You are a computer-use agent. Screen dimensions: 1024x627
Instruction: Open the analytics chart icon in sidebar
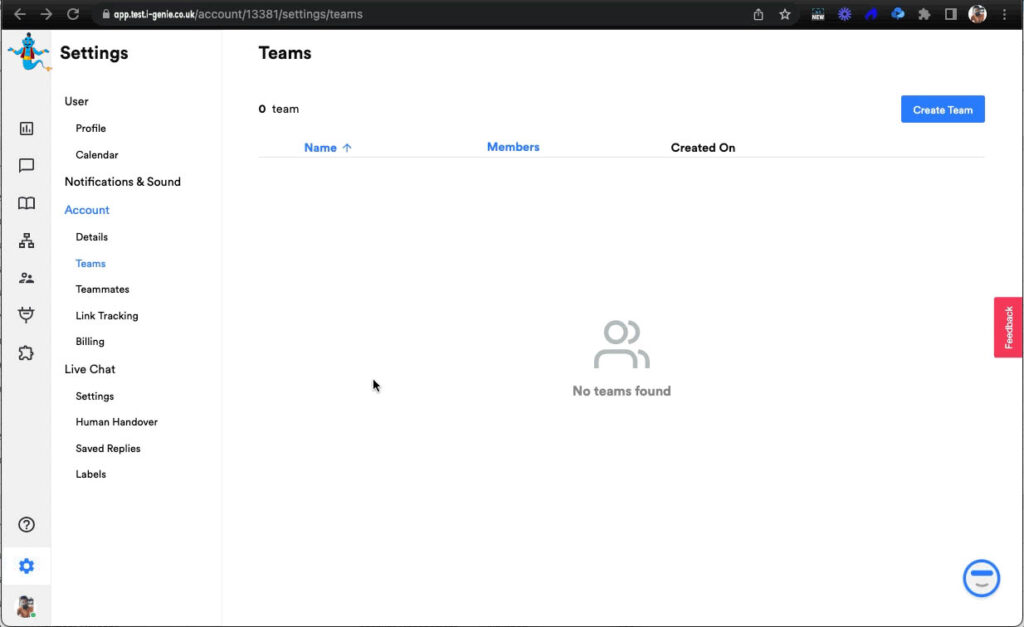[26, 128]
